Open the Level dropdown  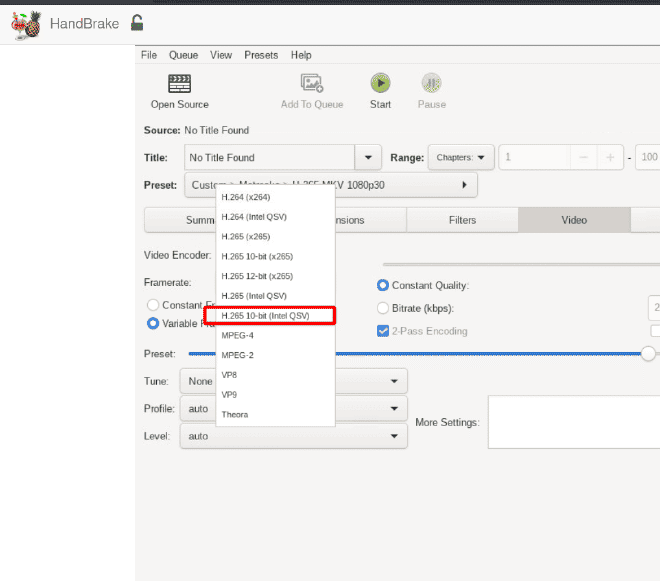click(293, 436)
